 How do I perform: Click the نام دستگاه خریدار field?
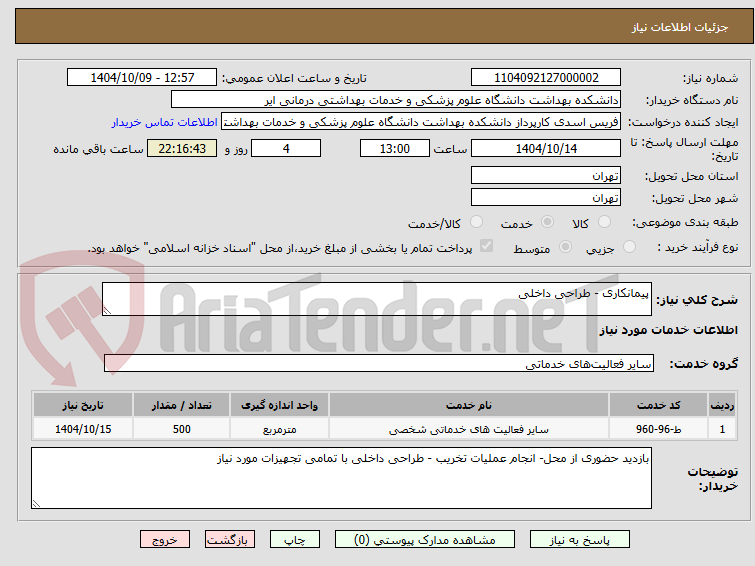(396, 100)
